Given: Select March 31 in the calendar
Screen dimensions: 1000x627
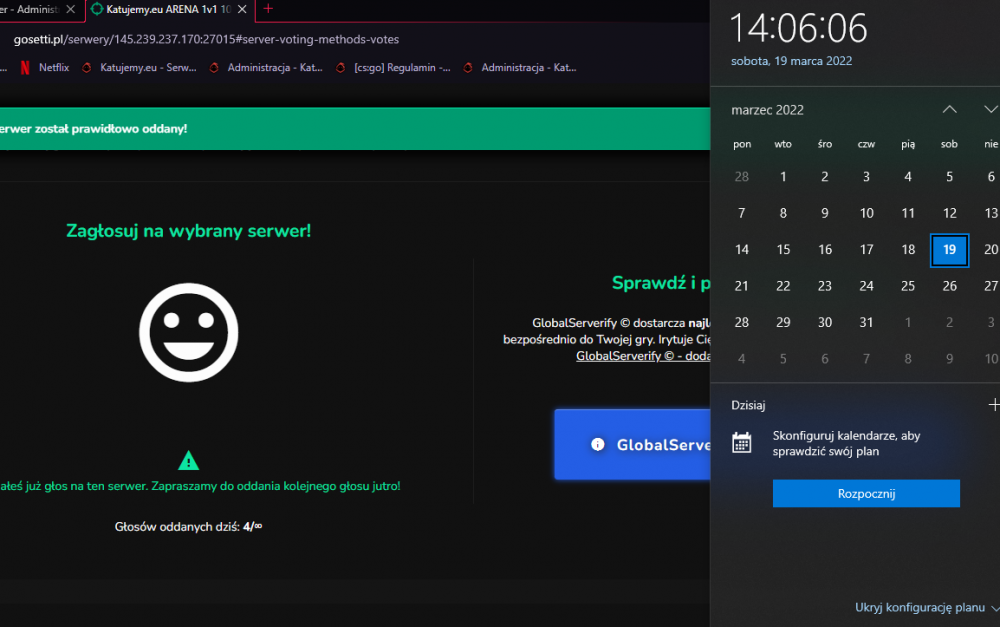Looking at the screenshot, I should (866, 322).
